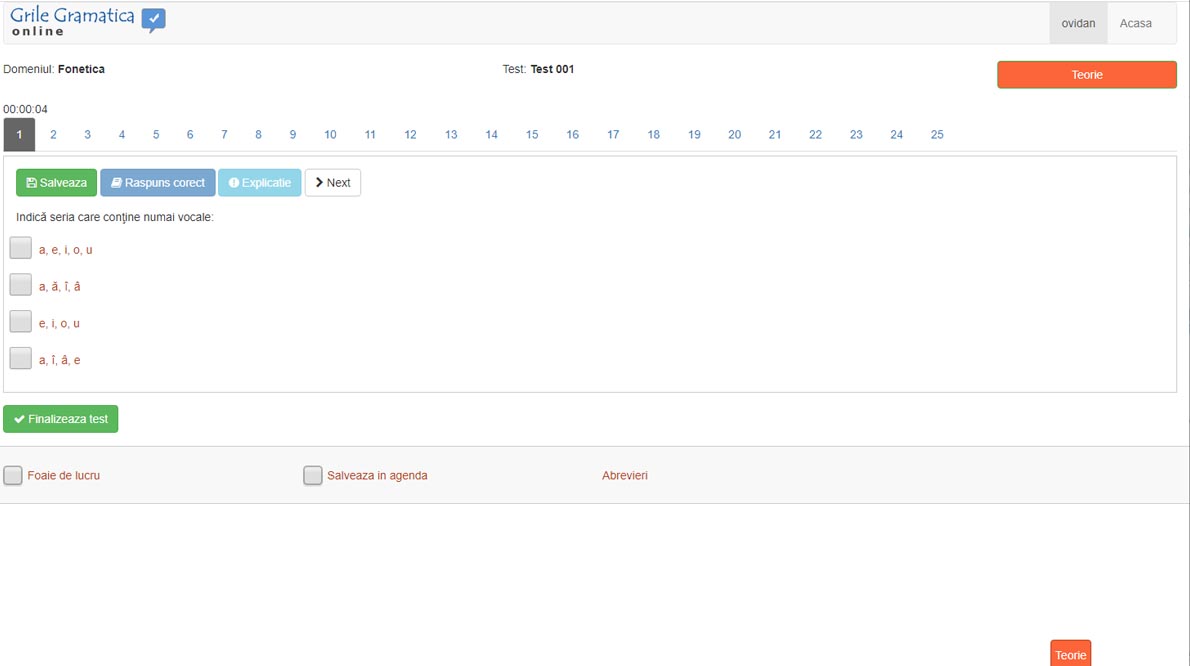This screenshot has width=1190, height=666.
Task: Click the bottom floating Teorie button
Action: (x=1070, y=654)
